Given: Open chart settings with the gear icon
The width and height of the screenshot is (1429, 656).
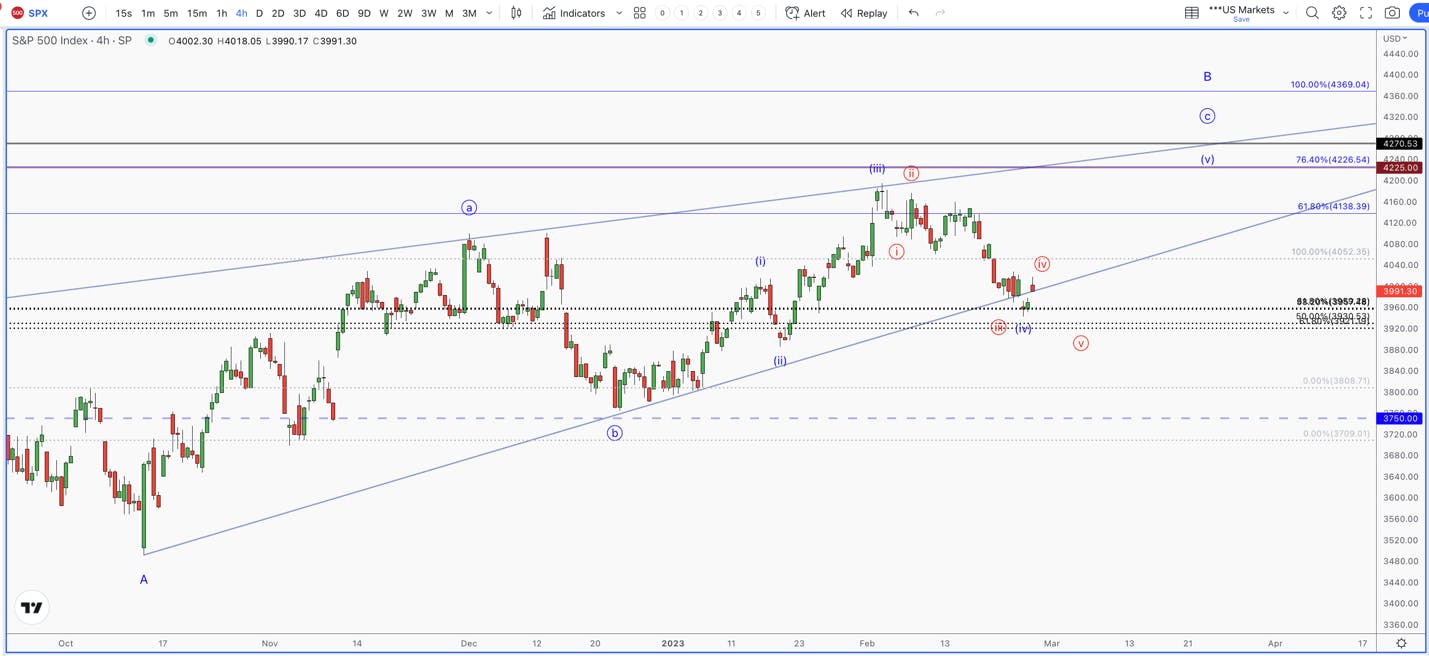Looking at the screenshot, I should (1339, 13).
